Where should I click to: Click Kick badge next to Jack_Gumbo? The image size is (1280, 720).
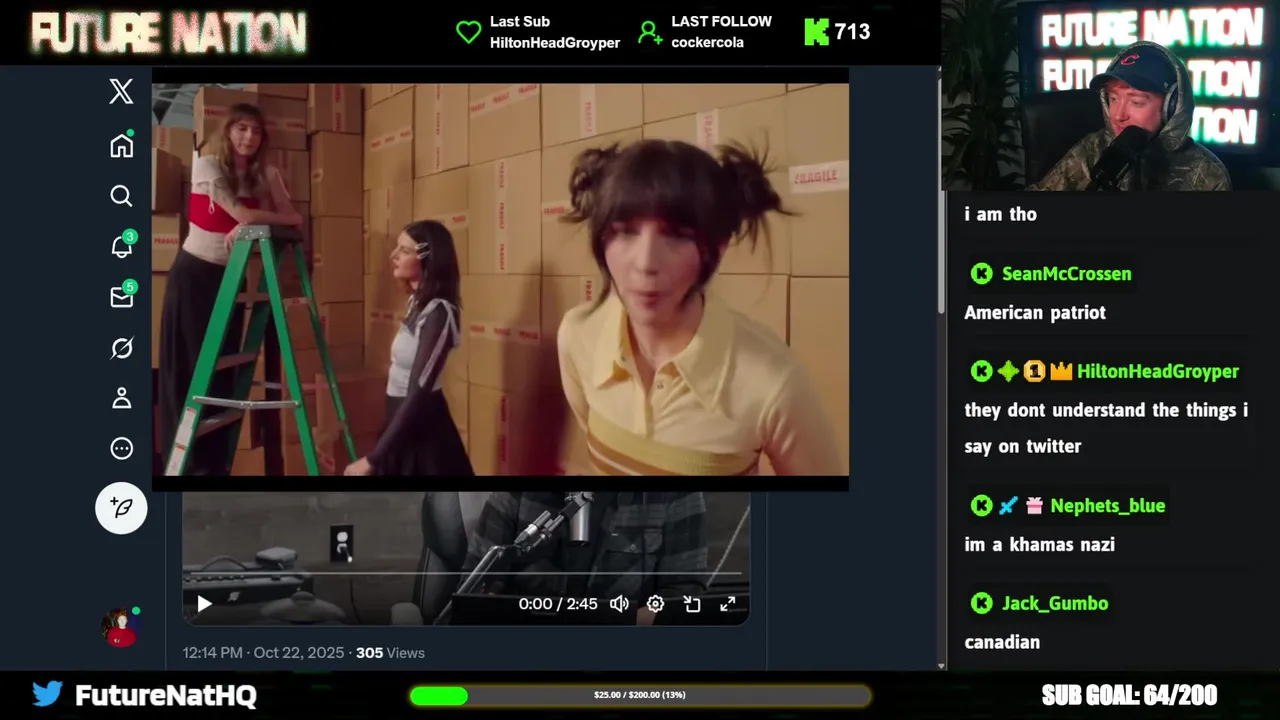tap(982, 603)
